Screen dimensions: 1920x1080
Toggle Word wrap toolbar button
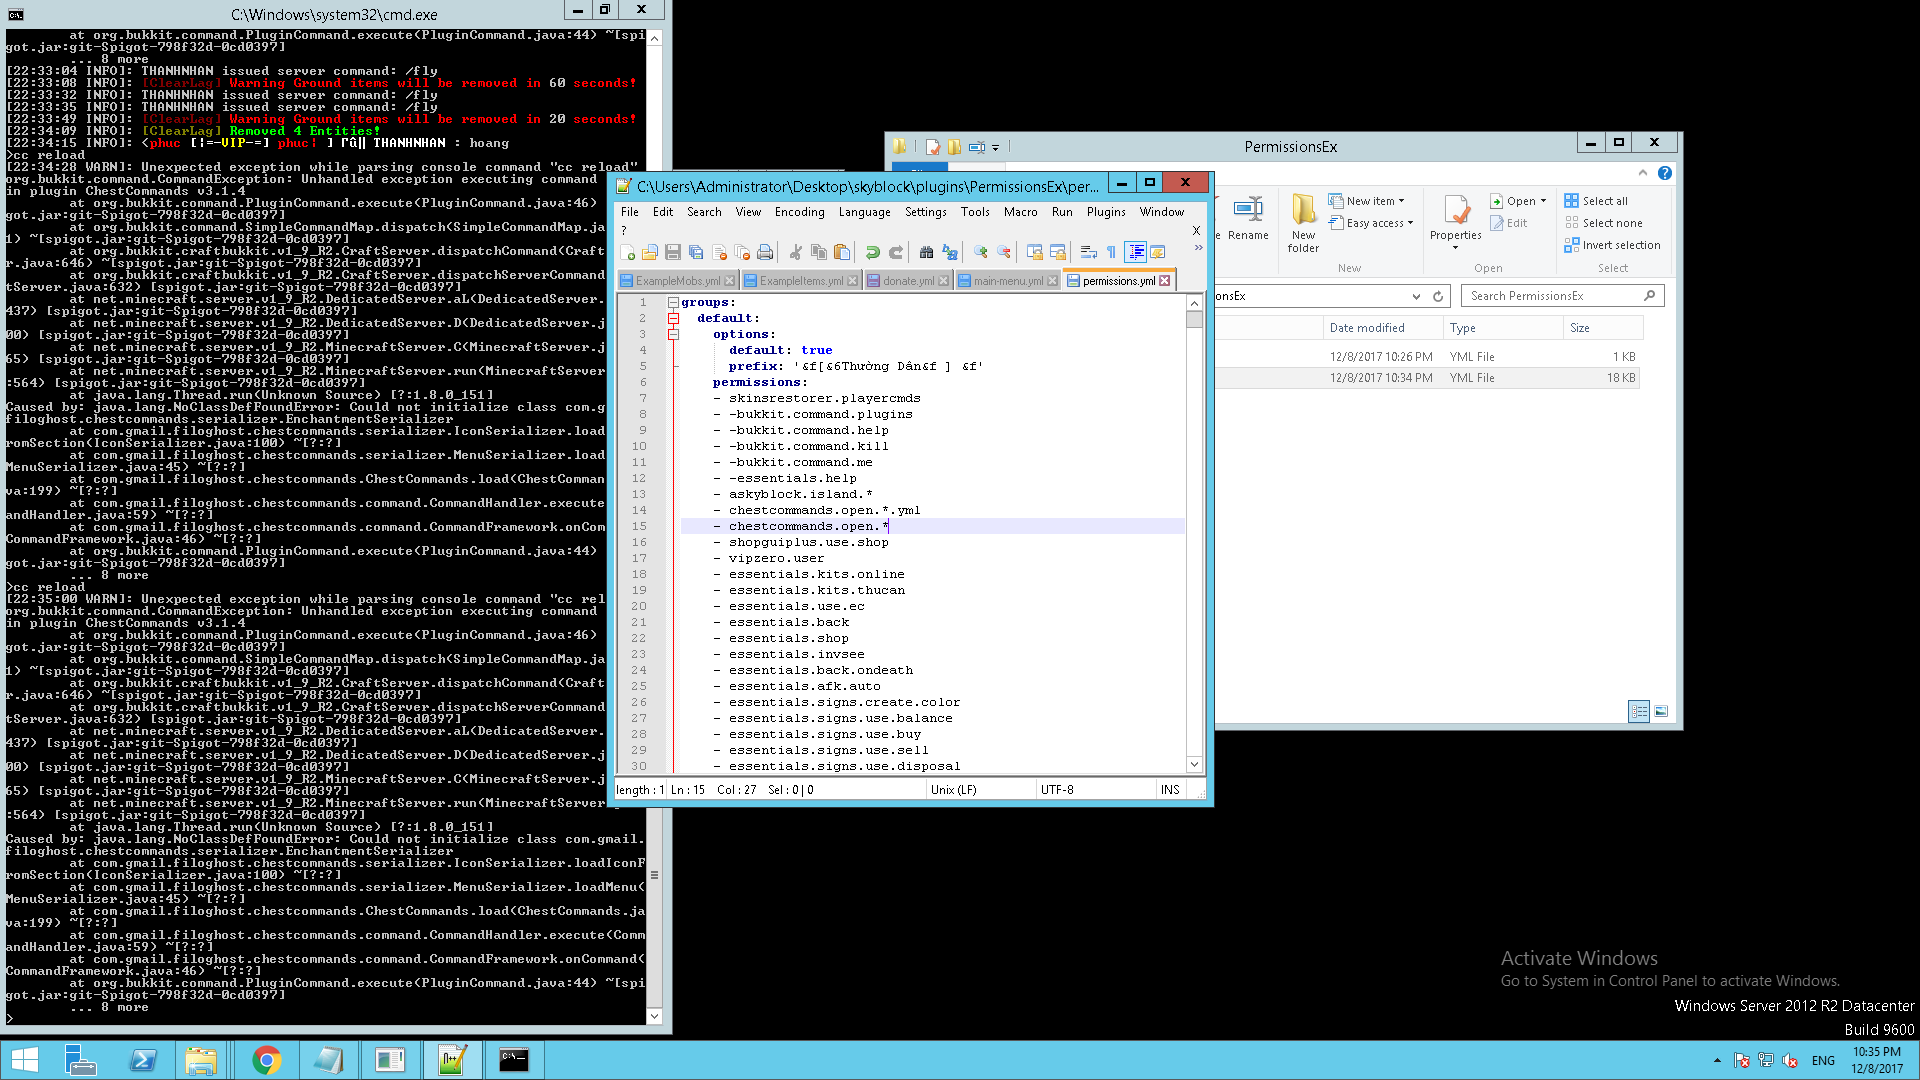[1089, 252]
